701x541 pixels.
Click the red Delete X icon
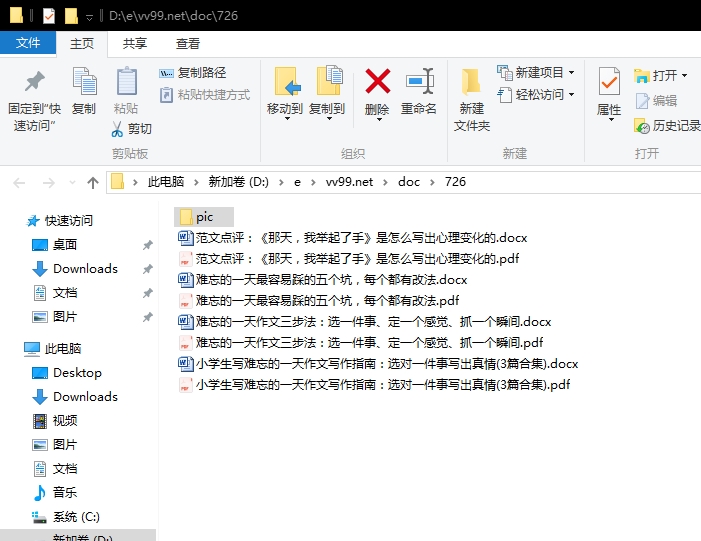[x=378, y=81]
